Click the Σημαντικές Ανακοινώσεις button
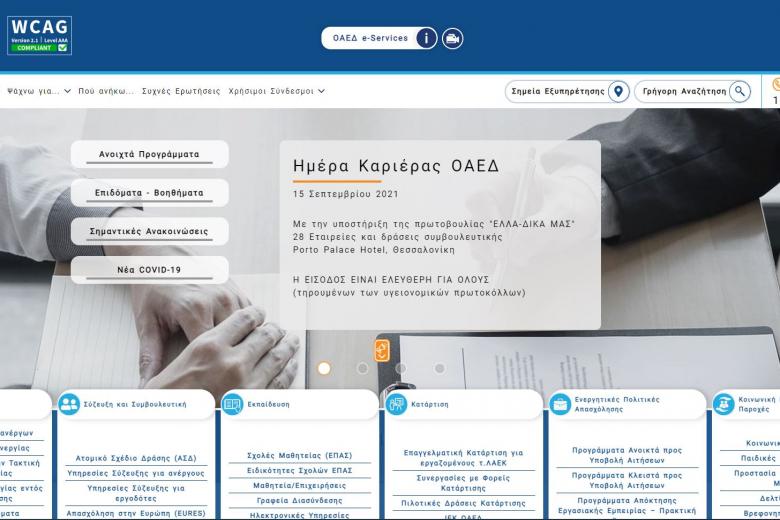Viewport: 780px width, 520px height. click(149, 231)
